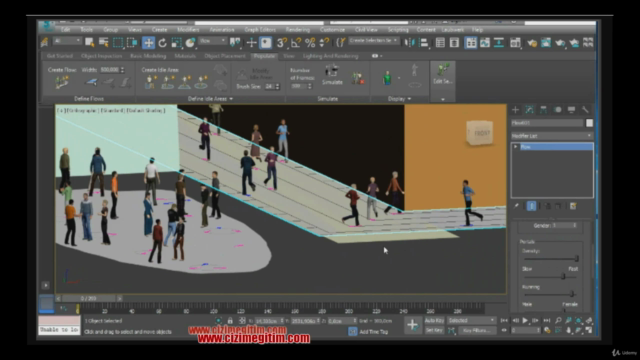Click the Simulate icon
The width and height of the screenshot is (640, 360).
click(332, 74)
